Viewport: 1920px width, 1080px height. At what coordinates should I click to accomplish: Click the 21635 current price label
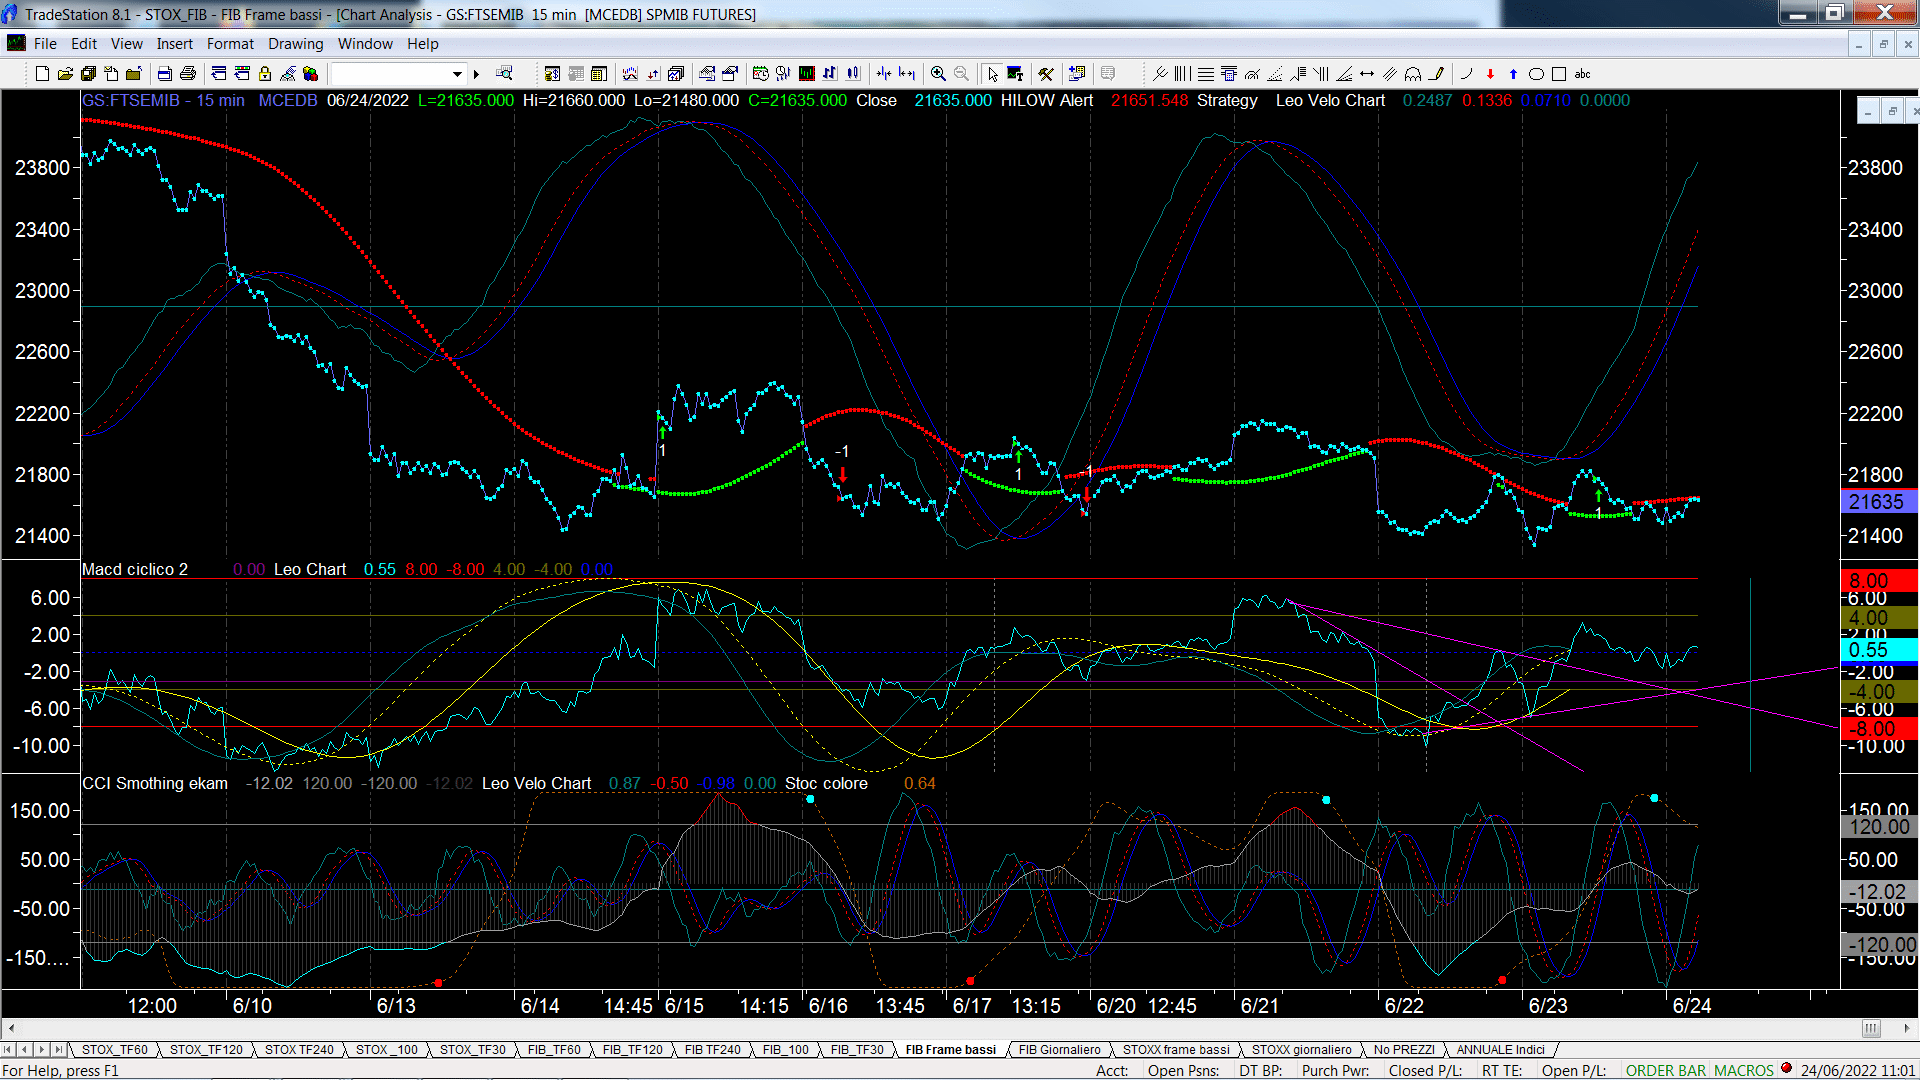pos(1879,502)
